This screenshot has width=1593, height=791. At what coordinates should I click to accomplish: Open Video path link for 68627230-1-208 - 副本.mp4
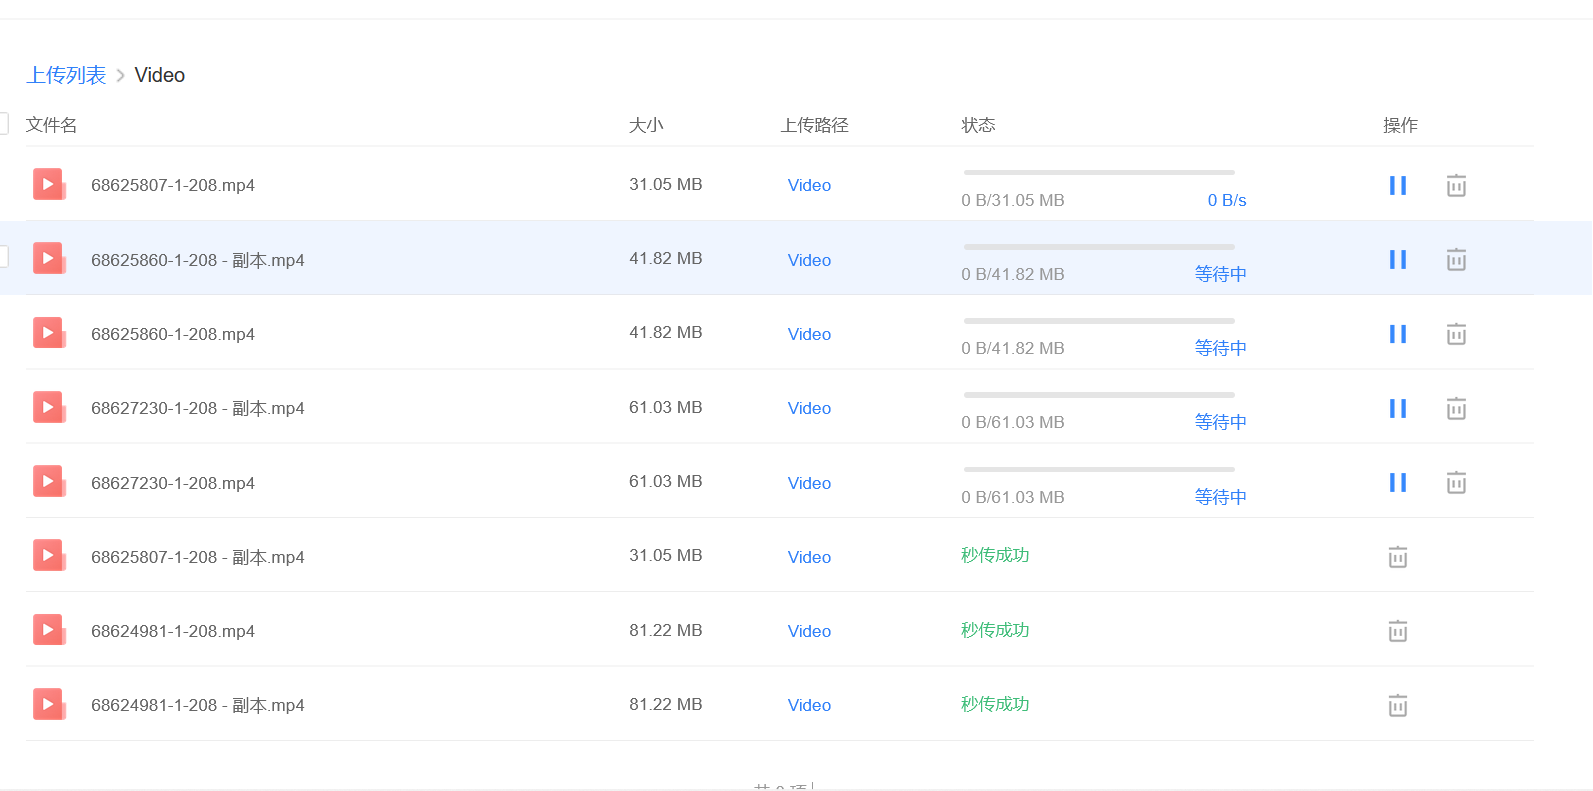pos(809,408)
